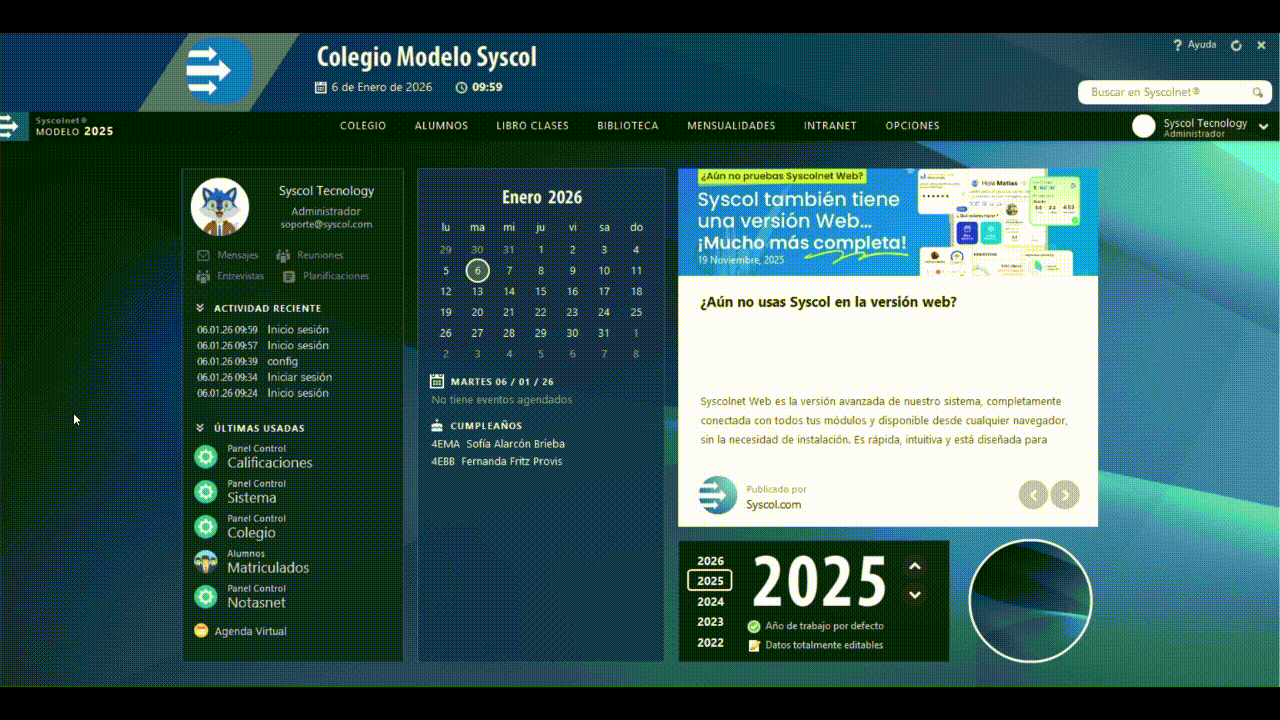Open Reuniones people icon
The image size is (1280, 720).
click(x=283, y=256)
